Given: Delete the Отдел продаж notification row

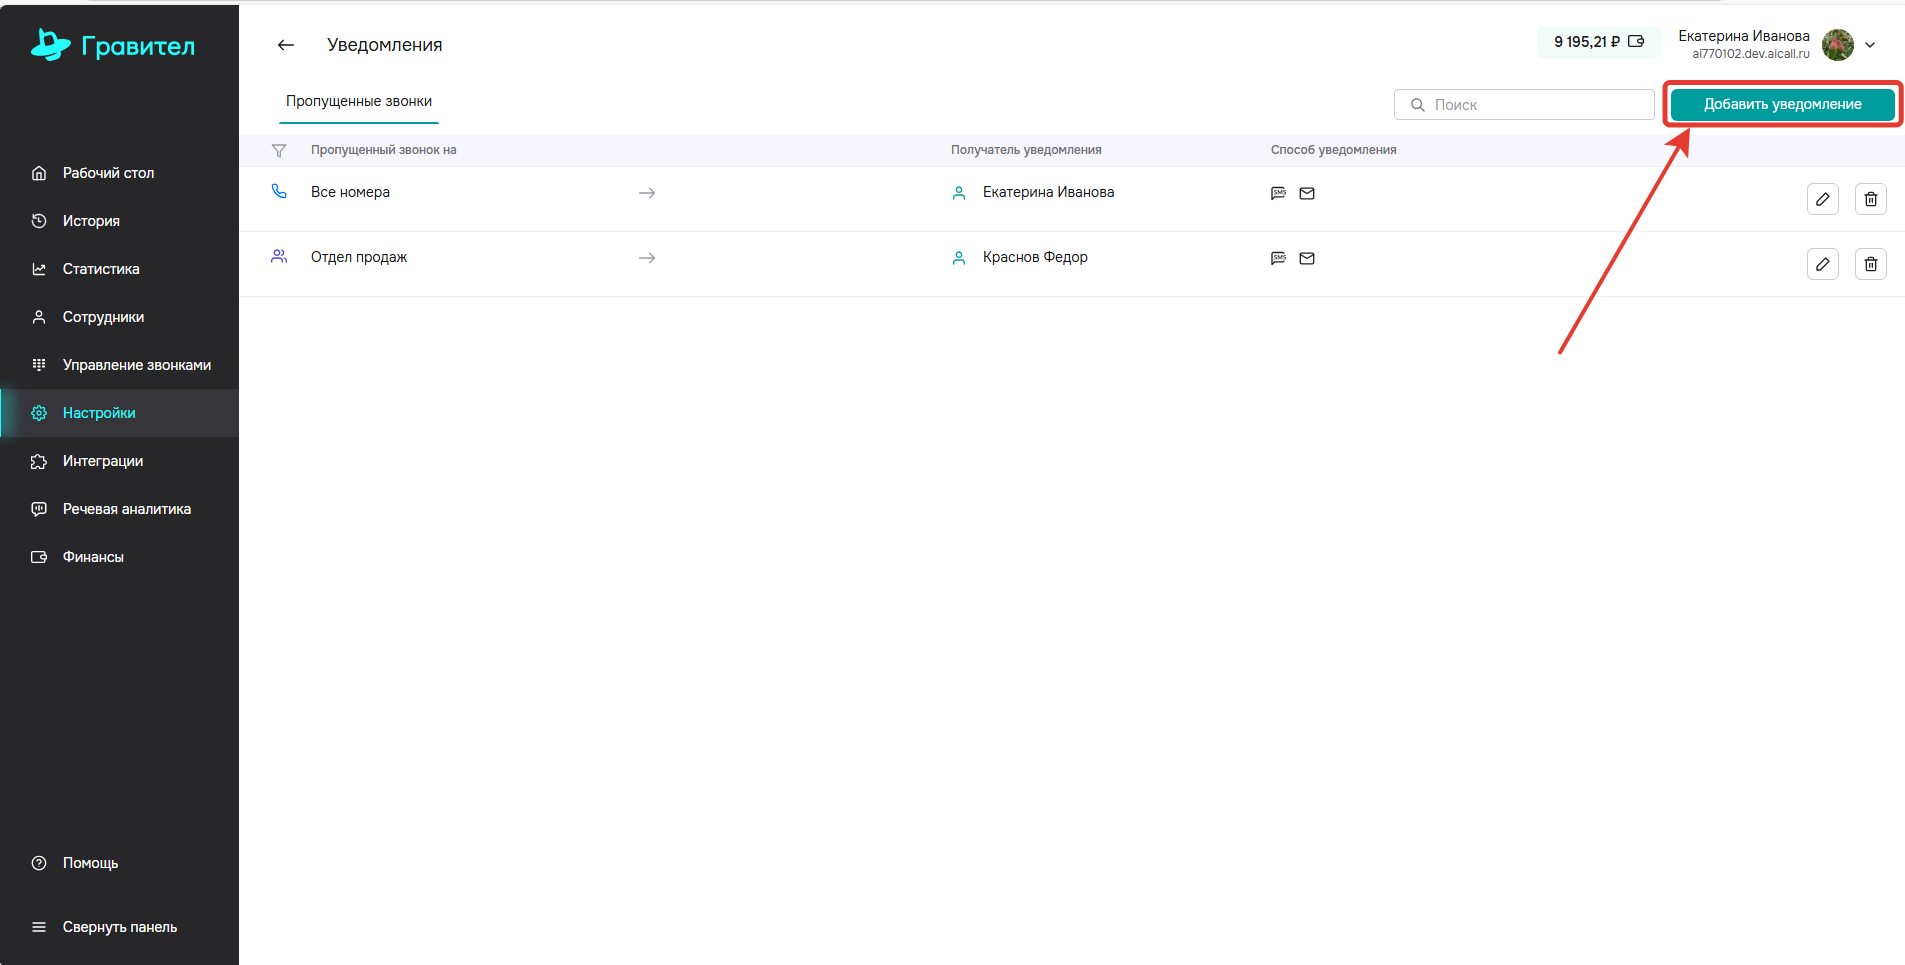Looking at the screenshot, I should point(1870,264).
